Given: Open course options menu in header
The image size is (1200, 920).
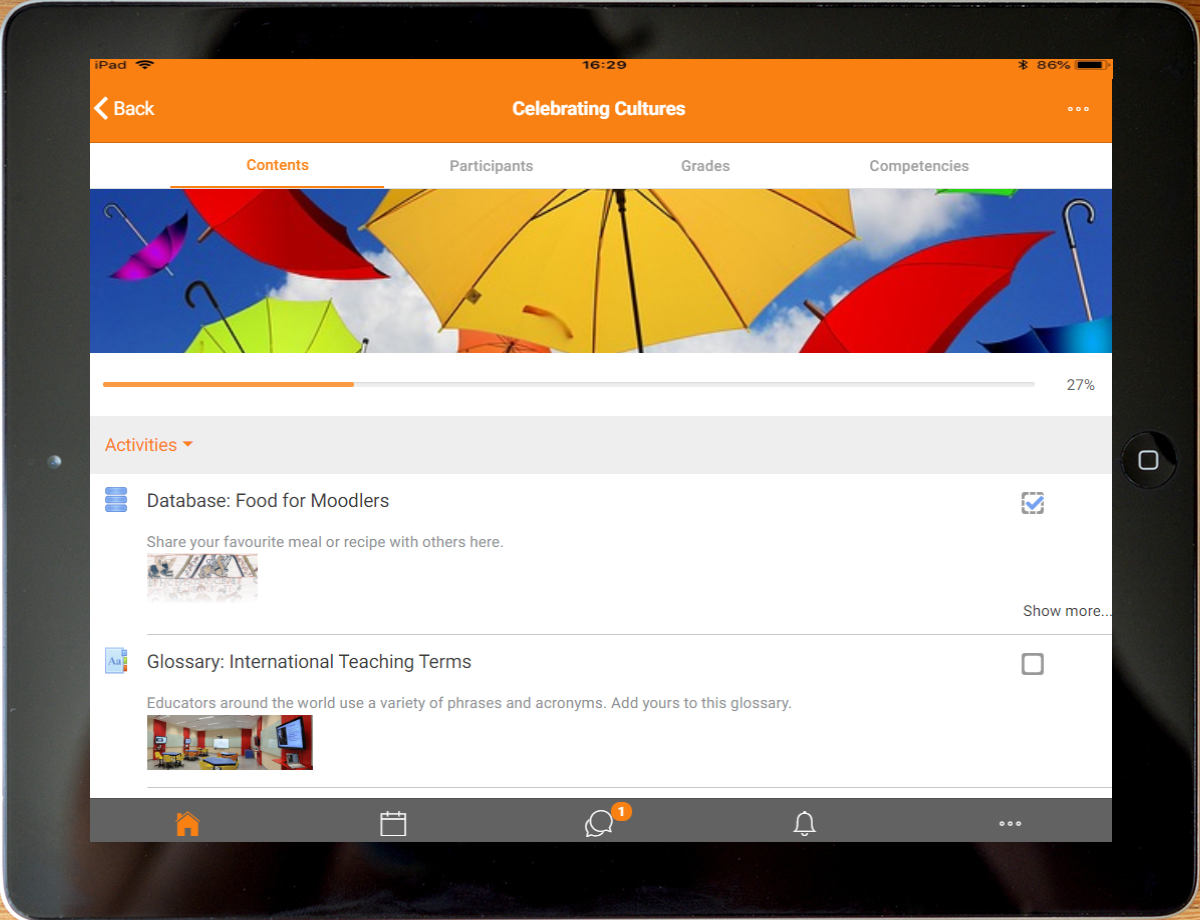Looking at the screenshot, I should coord(1078,109).
